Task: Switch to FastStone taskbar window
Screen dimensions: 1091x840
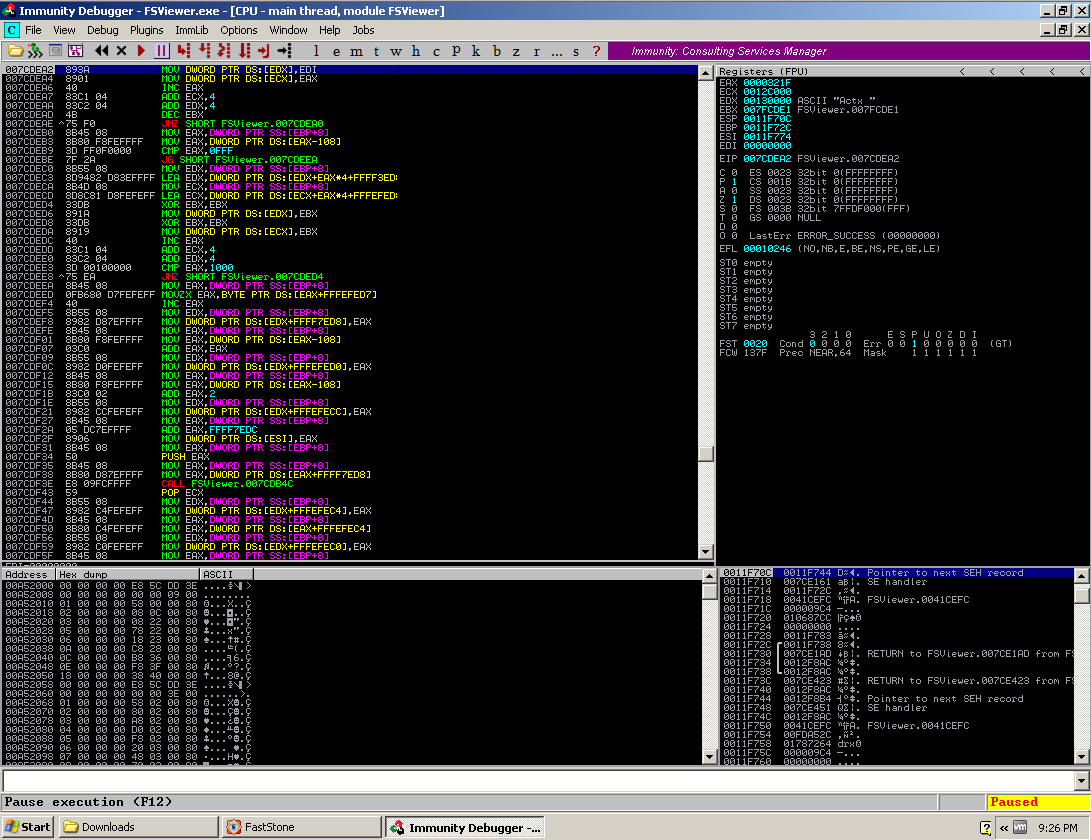Action: 301,827
